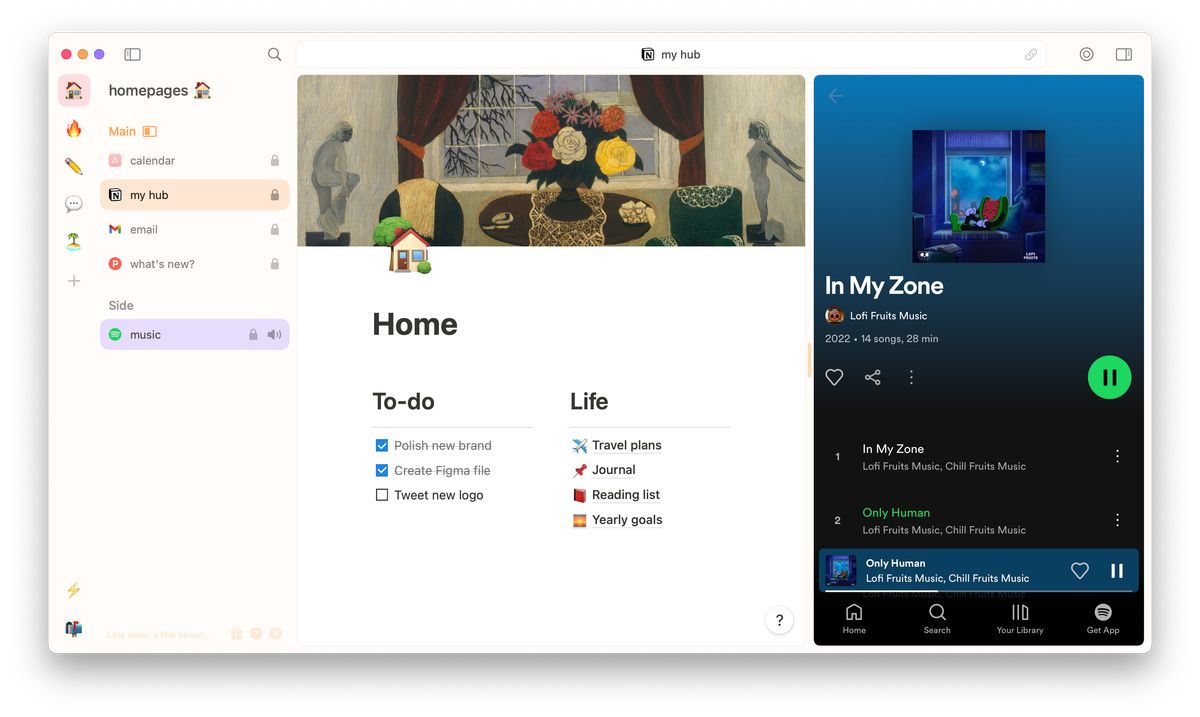The image size is (1200, 717).
Task: Click the Life heading
Action: click(x=589, y=401)
